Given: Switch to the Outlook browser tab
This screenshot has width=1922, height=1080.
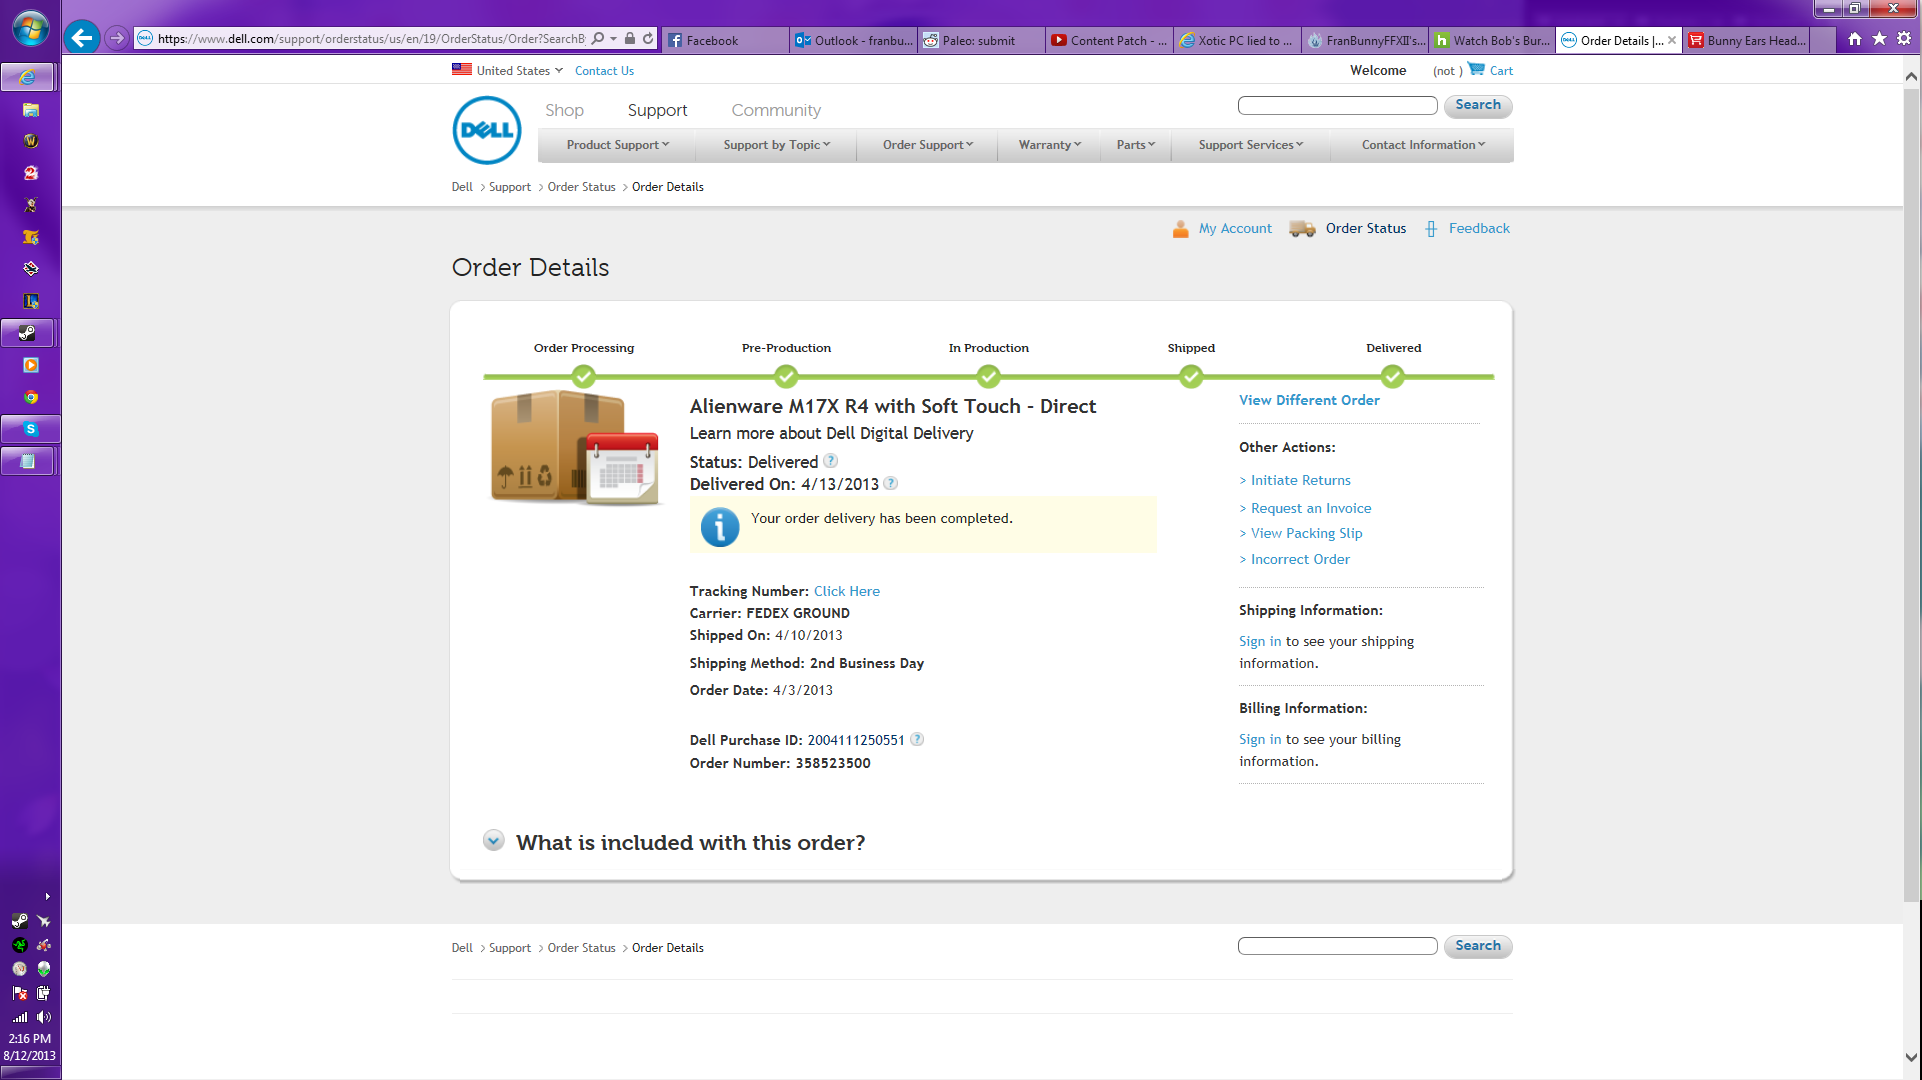Looking at the screenshot, I should click(x=853, y=40).
